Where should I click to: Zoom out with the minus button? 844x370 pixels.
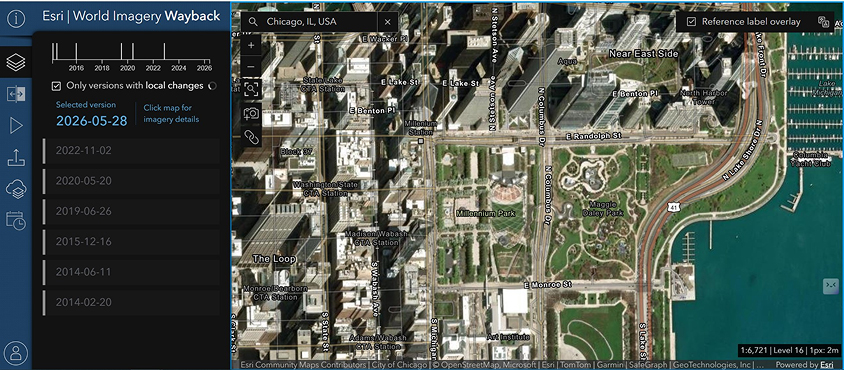[251, 67]
